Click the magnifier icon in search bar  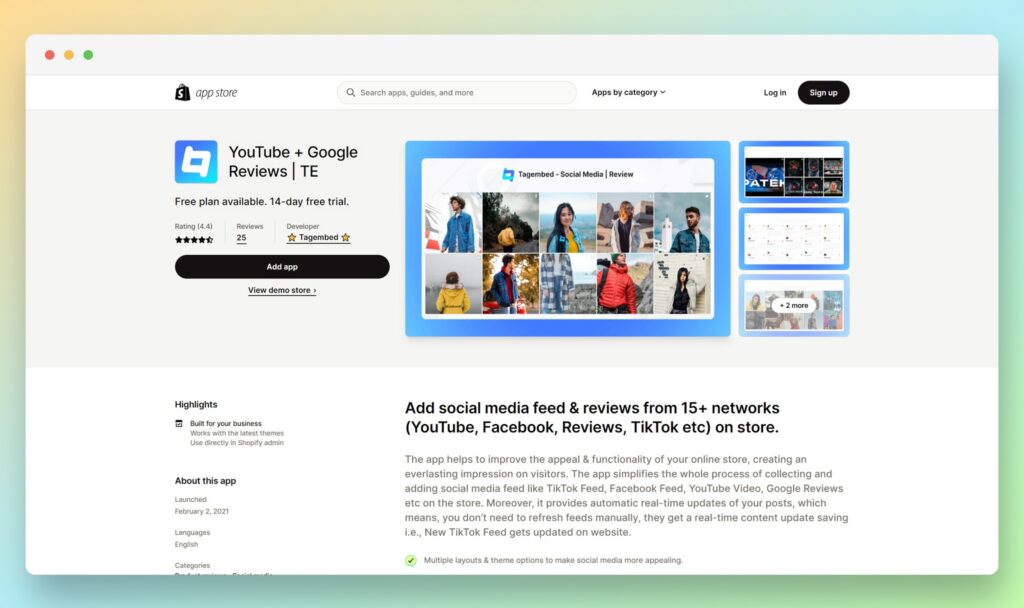(x=351, y=93)
